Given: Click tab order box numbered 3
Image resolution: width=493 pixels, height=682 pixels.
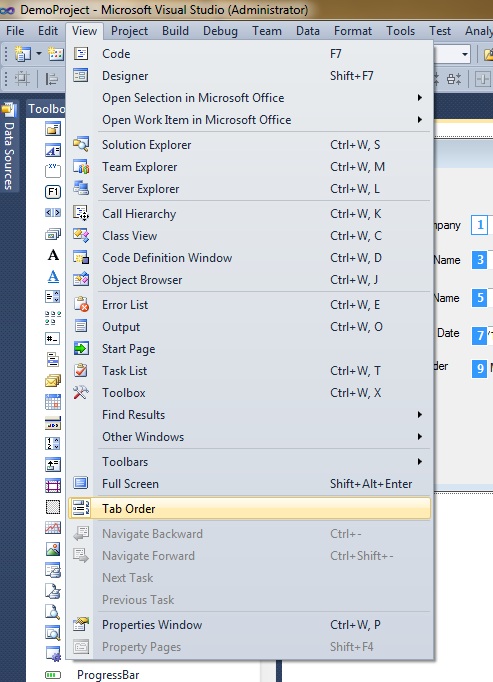Looking at the screenshot, I should coord(480,260).
